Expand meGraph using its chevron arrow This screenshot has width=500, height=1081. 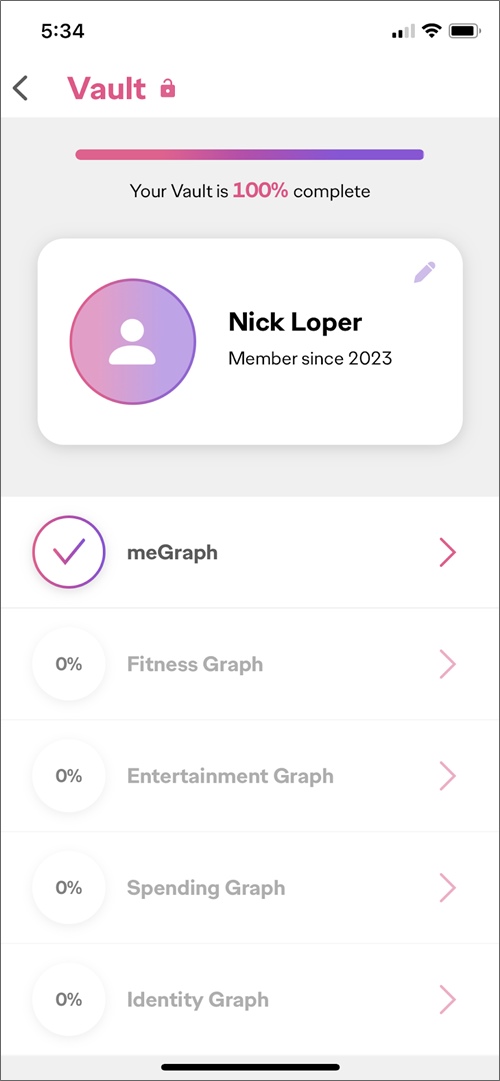pos(448,553)
